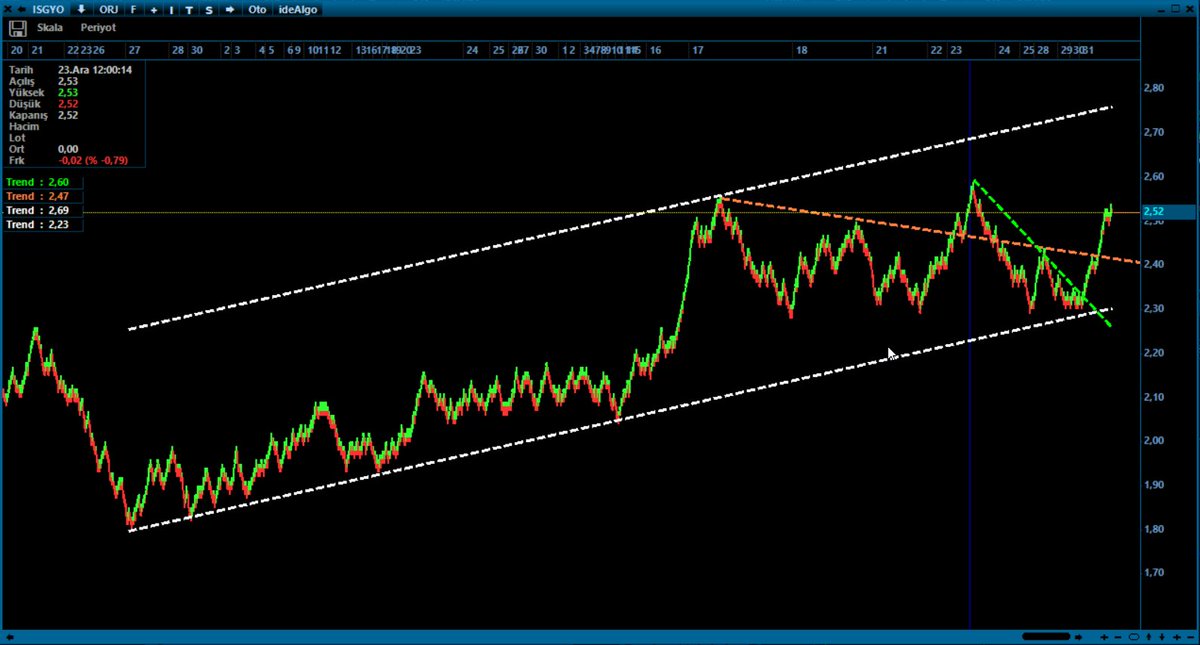Click the current price tag 2,52 on axis
This screenshot has width=1200, height=645.
pos(1166,212)
